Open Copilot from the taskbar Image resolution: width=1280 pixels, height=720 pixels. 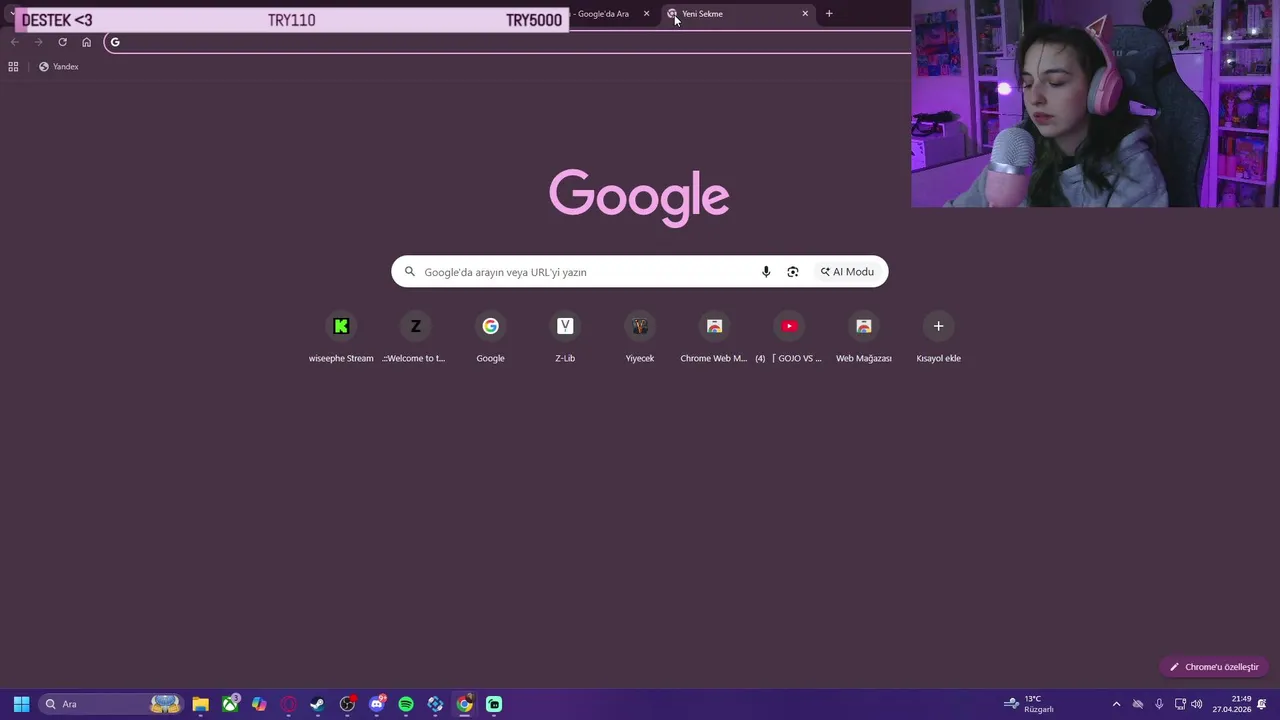tap(259, 704)
